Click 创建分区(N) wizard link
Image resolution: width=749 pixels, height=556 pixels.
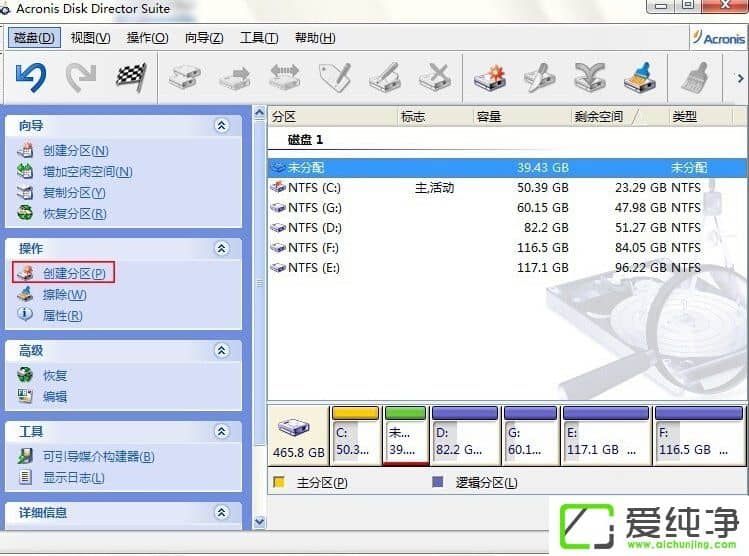point(75,150)
